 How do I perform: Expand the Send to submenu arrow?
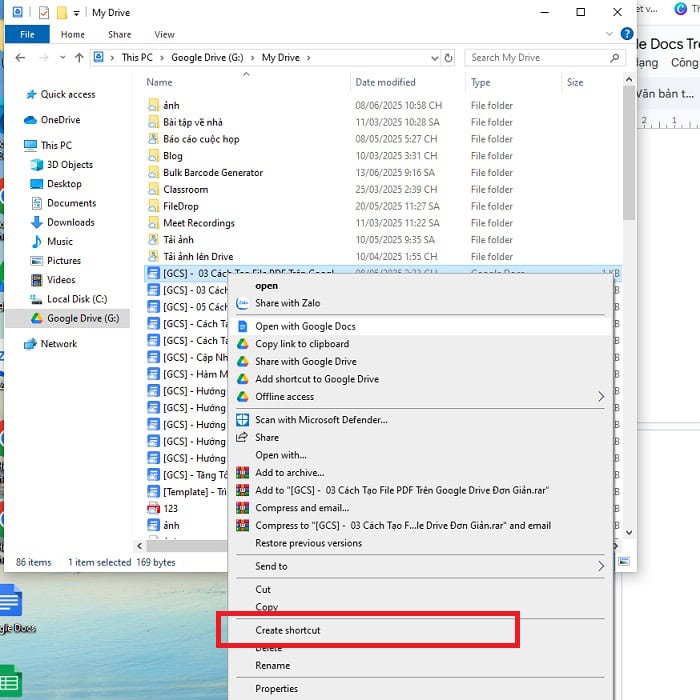coord(600,566)
